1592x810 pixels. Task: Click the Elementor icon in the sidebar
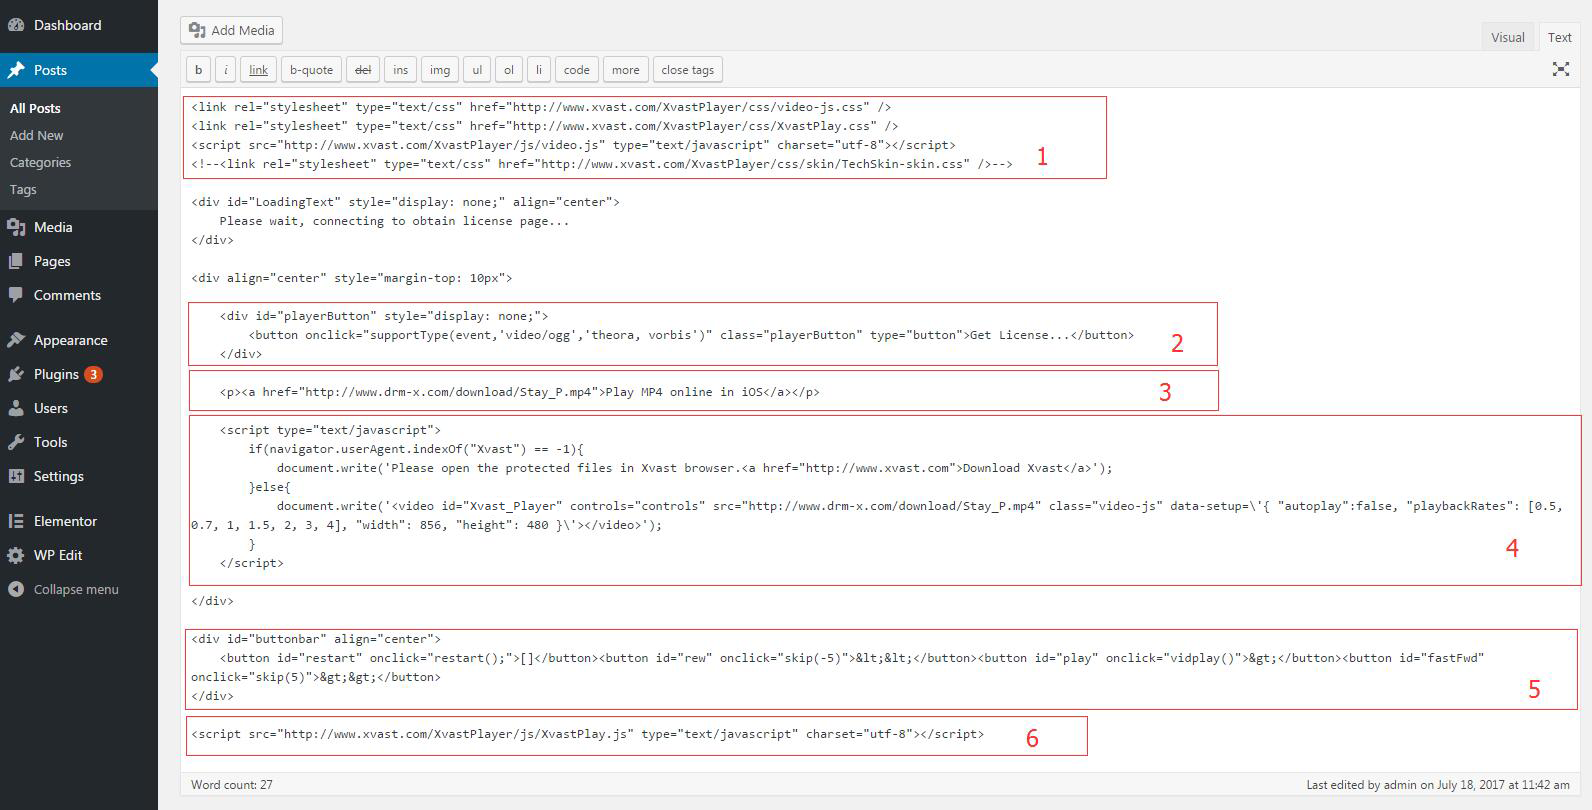tap(16, 521)
